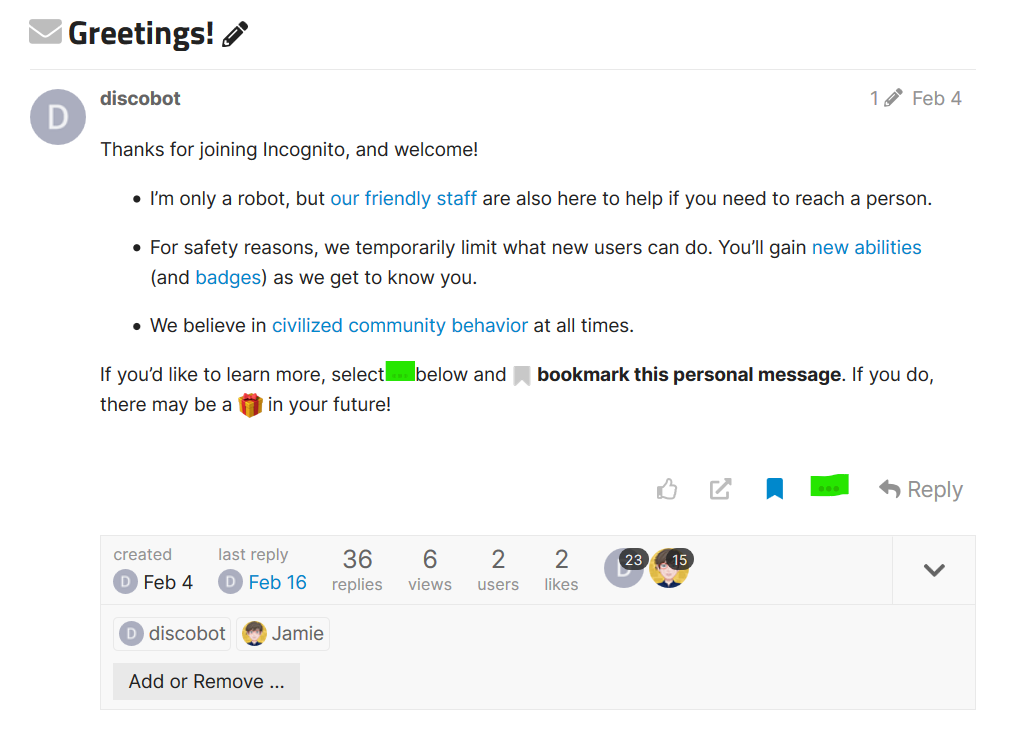1021x731 pixels.
Task: Follow the 'our friendly staff' link
Action: (x=404, y=199)
